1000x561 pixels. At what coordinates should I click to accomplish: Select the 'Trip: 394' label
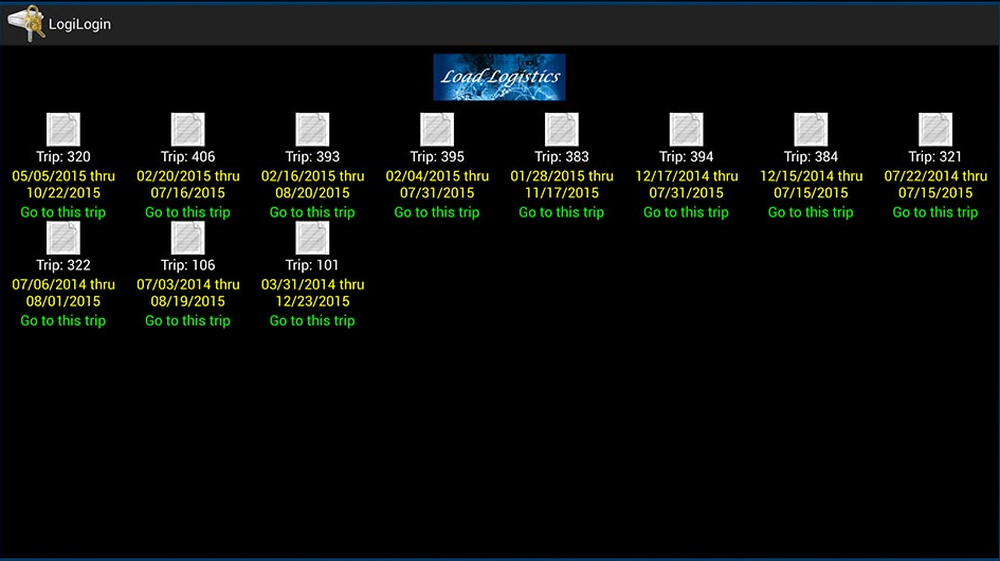(x=686, y=157)
